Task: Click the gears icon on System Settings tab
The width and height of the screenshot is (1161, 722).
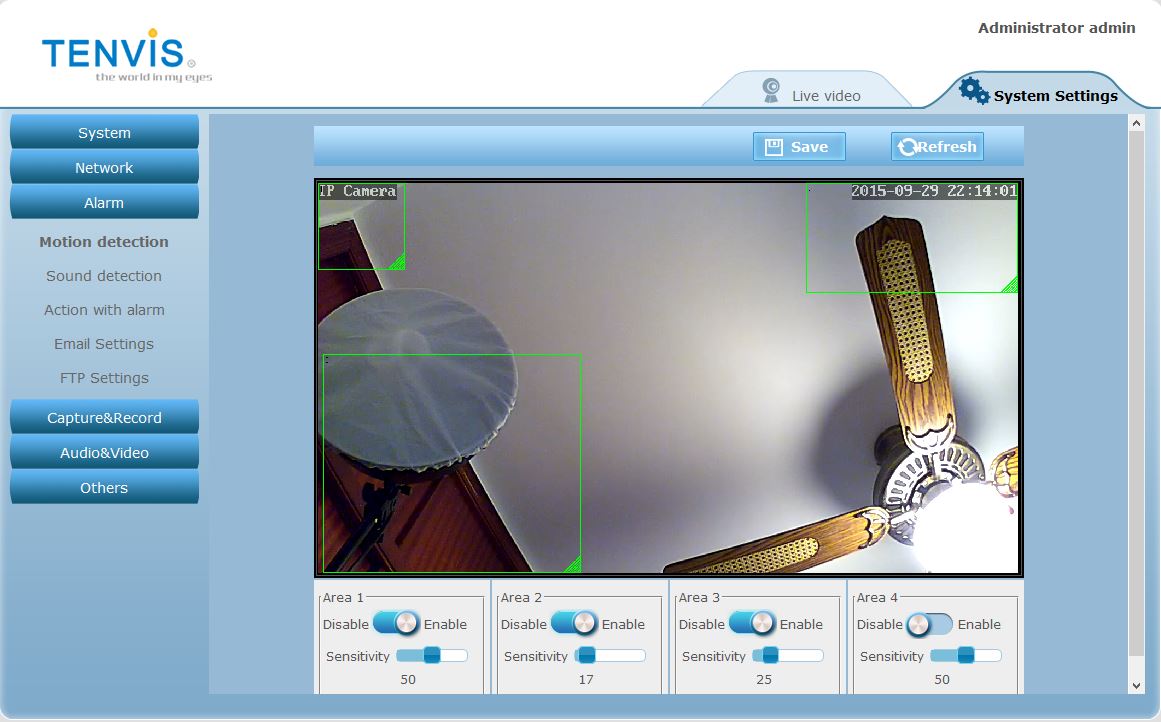Action: click(x=973, y=91)
